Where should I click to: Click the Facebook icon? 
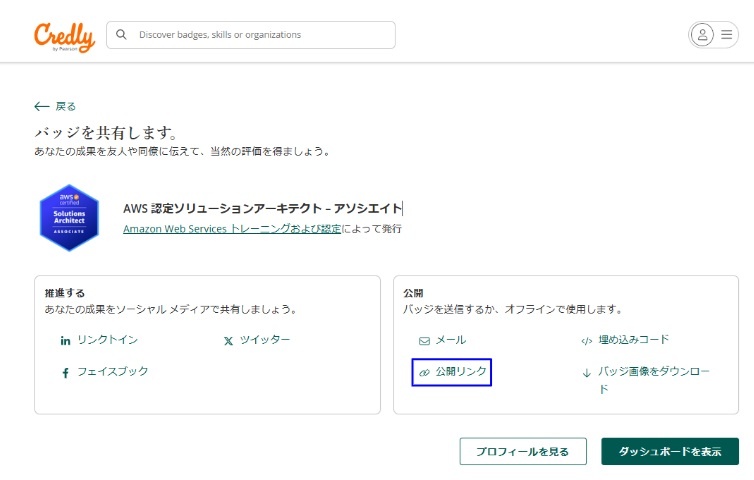tap(65, 373)
